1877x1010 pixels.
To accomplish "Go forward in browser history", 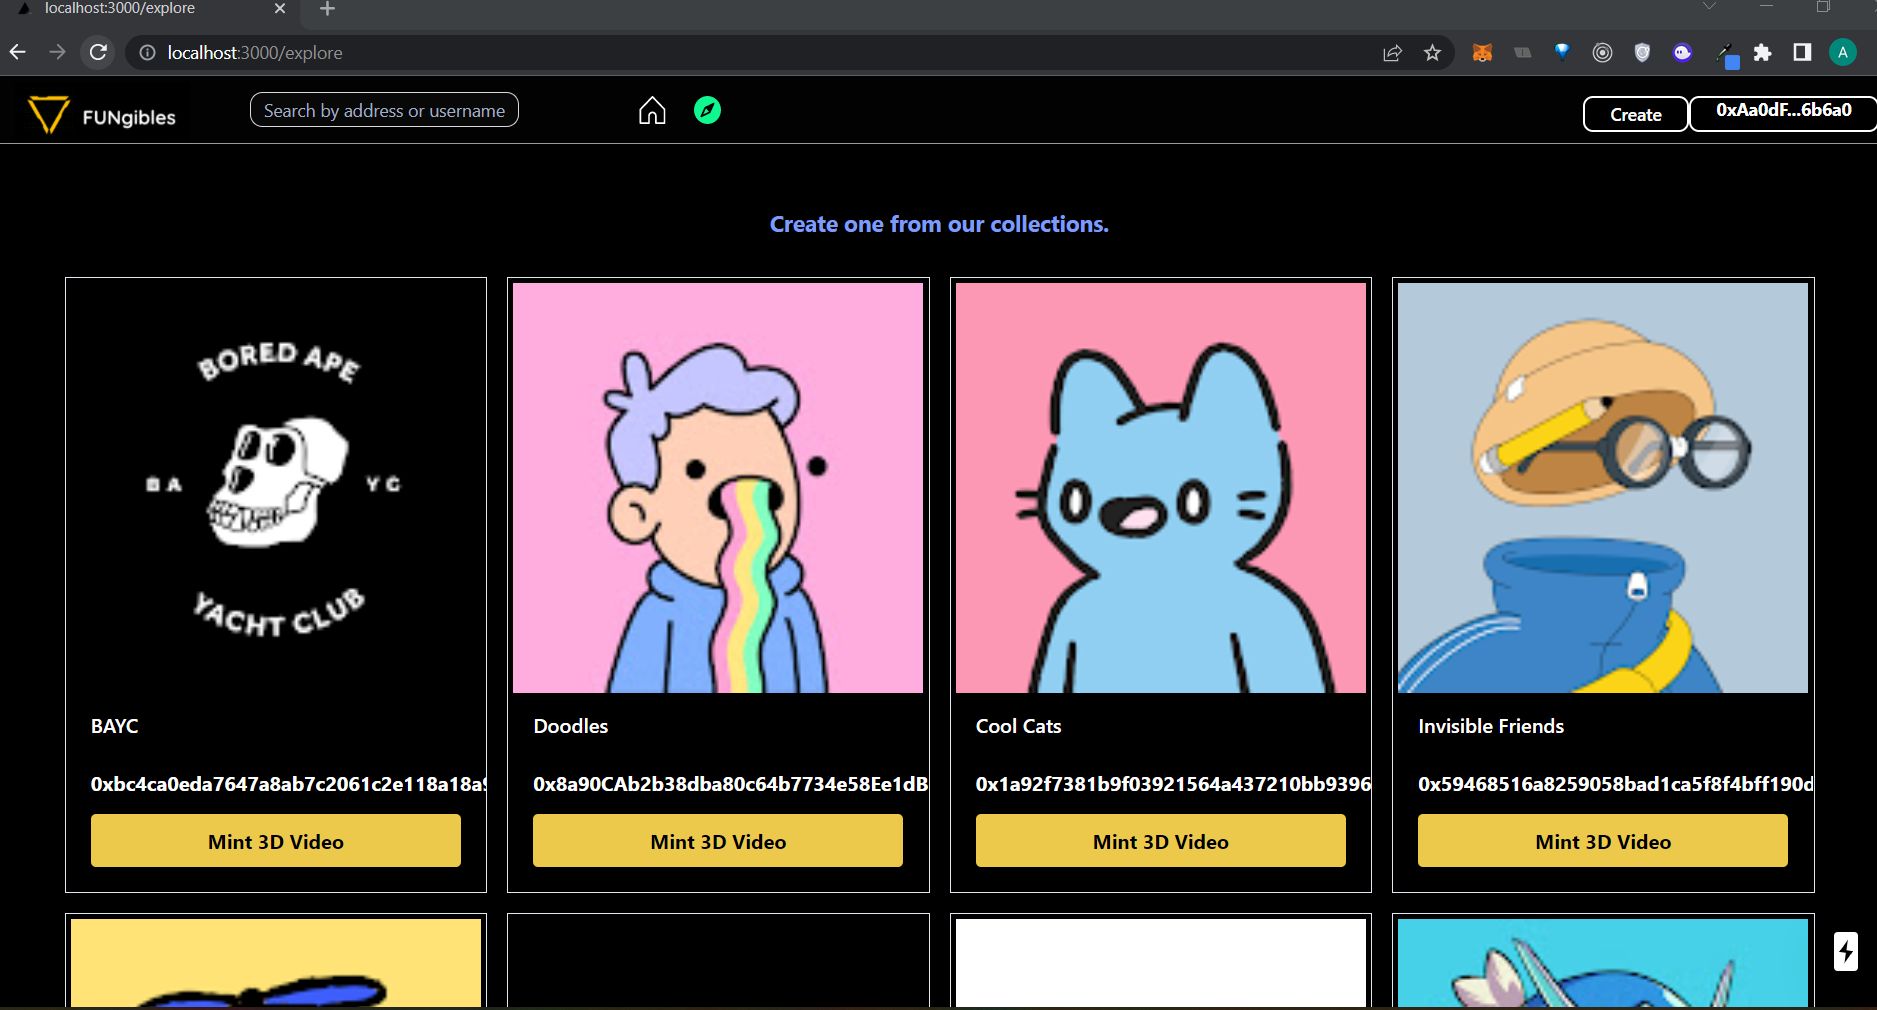I will 57,52.
